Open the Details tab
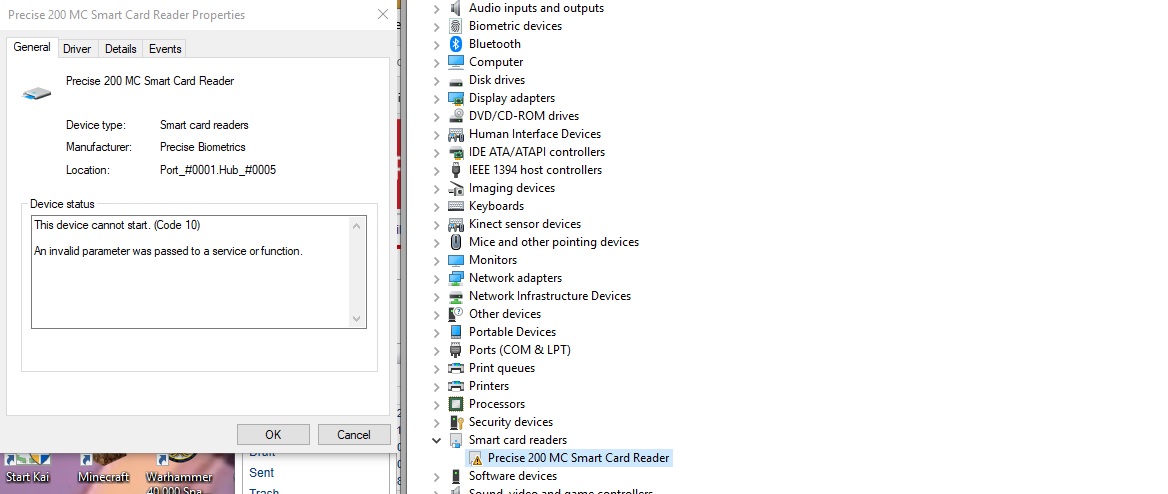Screen dimensions: 1168x494 pos(121,48)
